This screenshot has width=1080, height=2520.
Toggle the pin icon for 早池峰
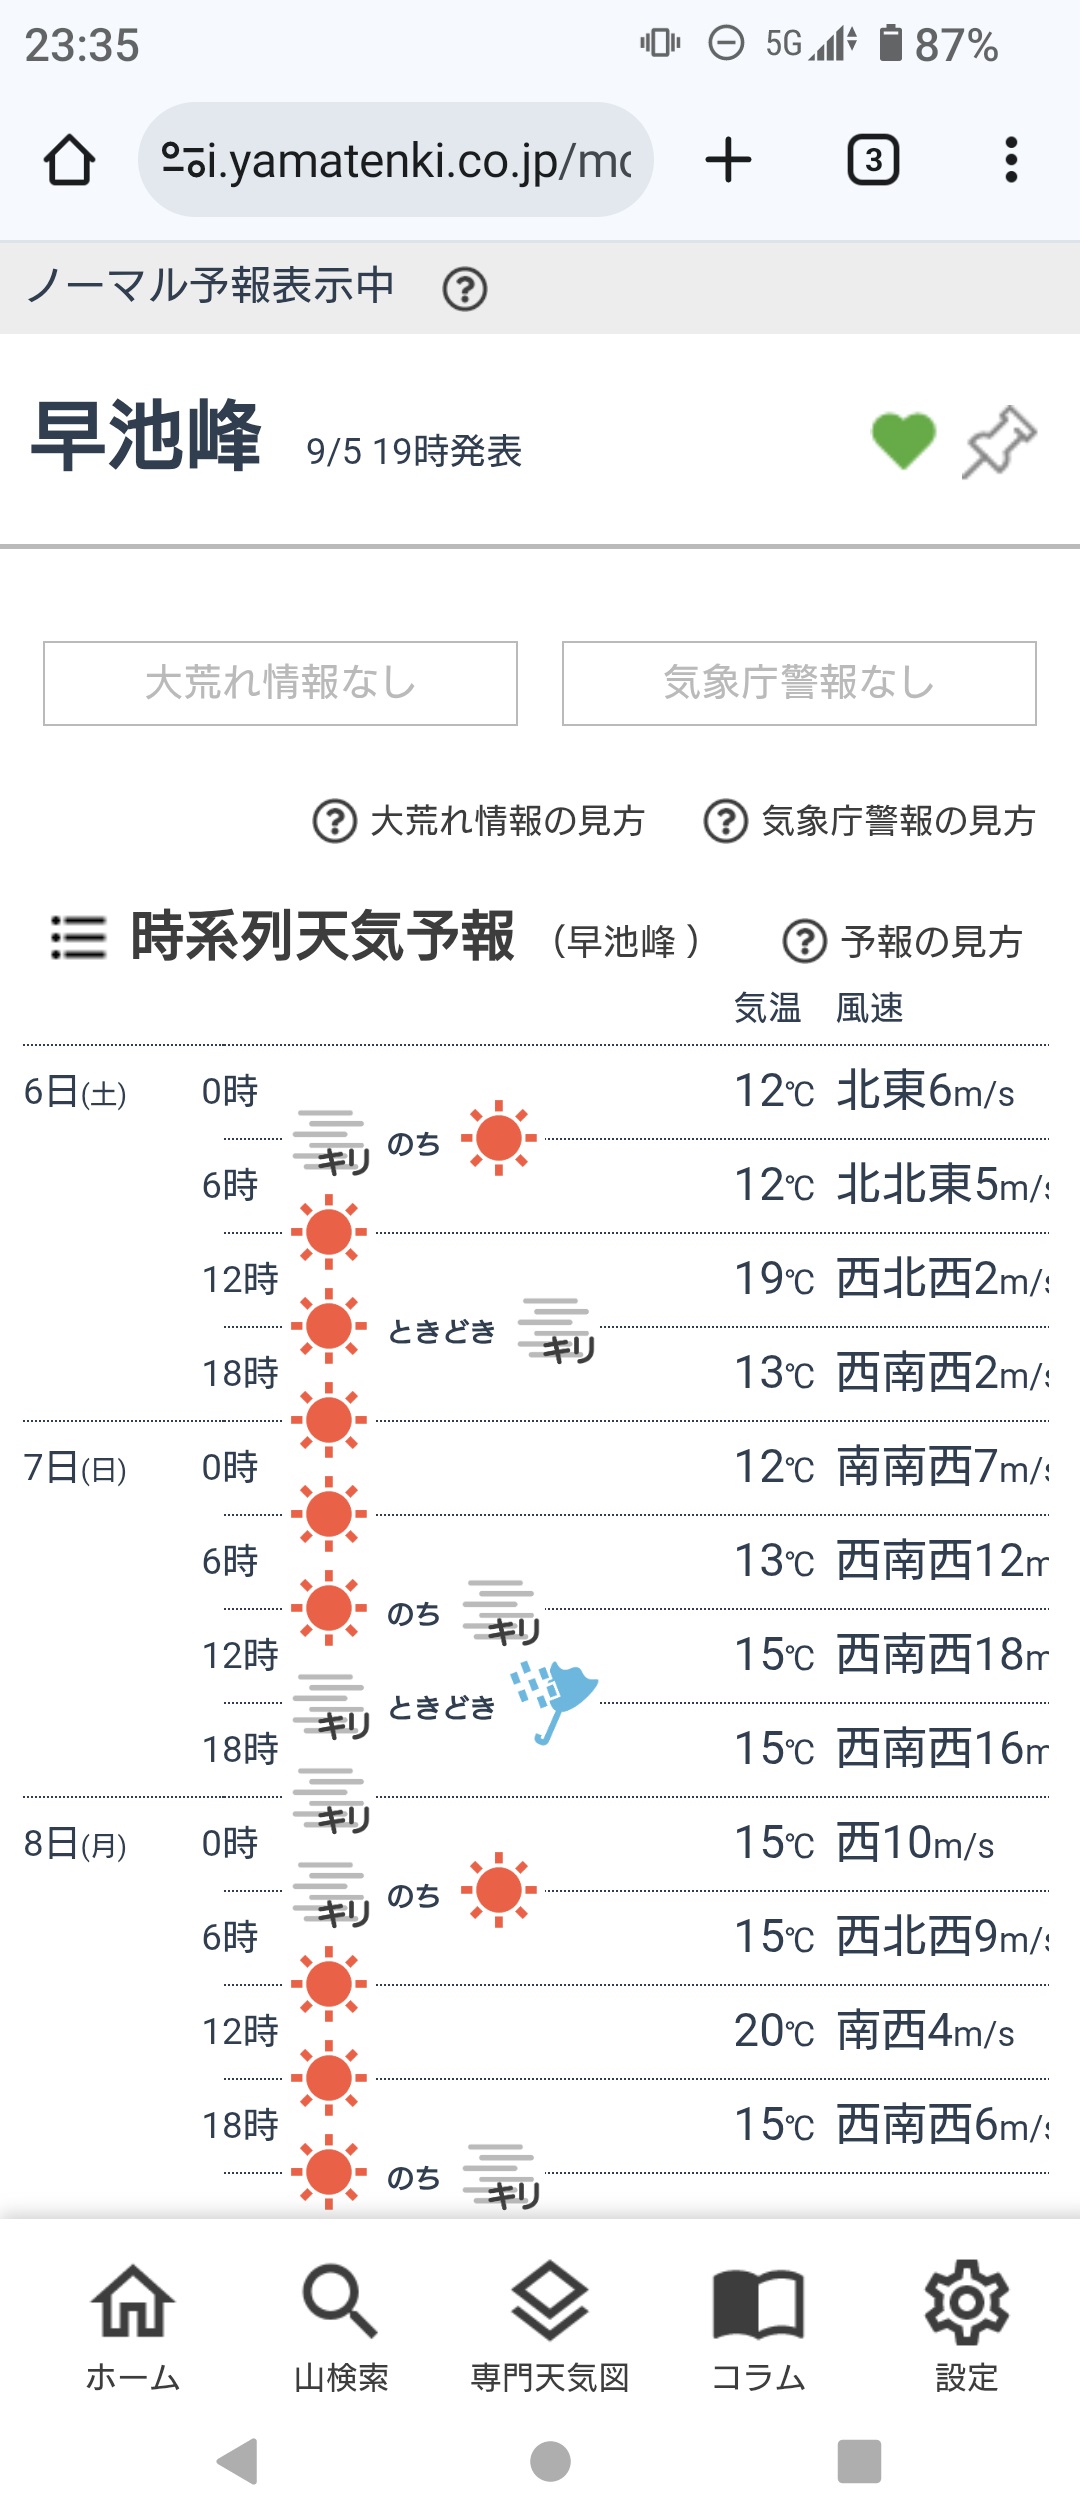tap(999, 441)
